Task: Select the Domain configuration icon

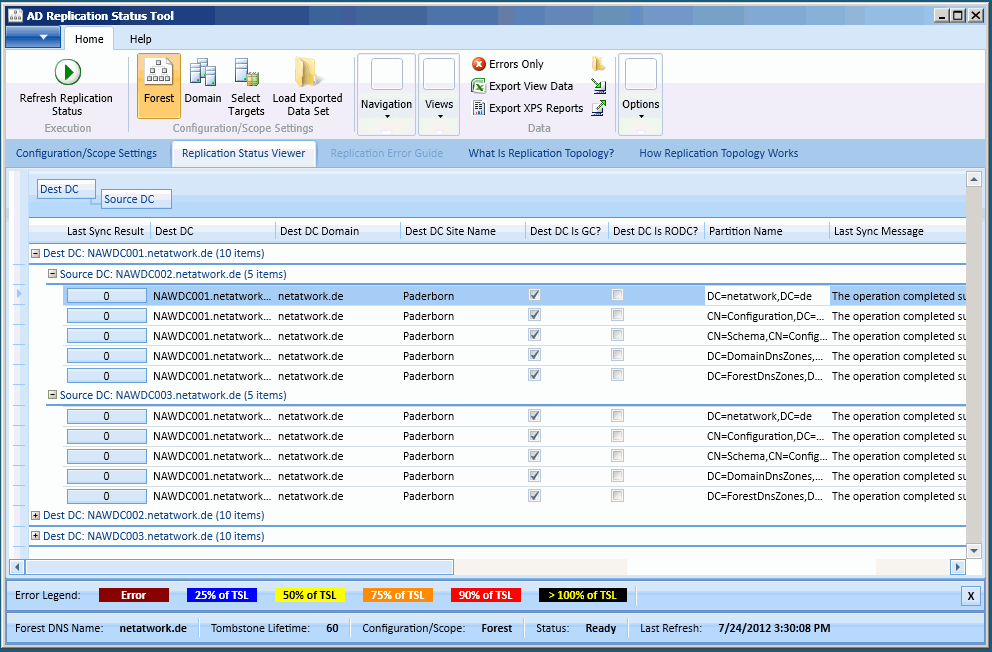Action: tap(203, 72)
